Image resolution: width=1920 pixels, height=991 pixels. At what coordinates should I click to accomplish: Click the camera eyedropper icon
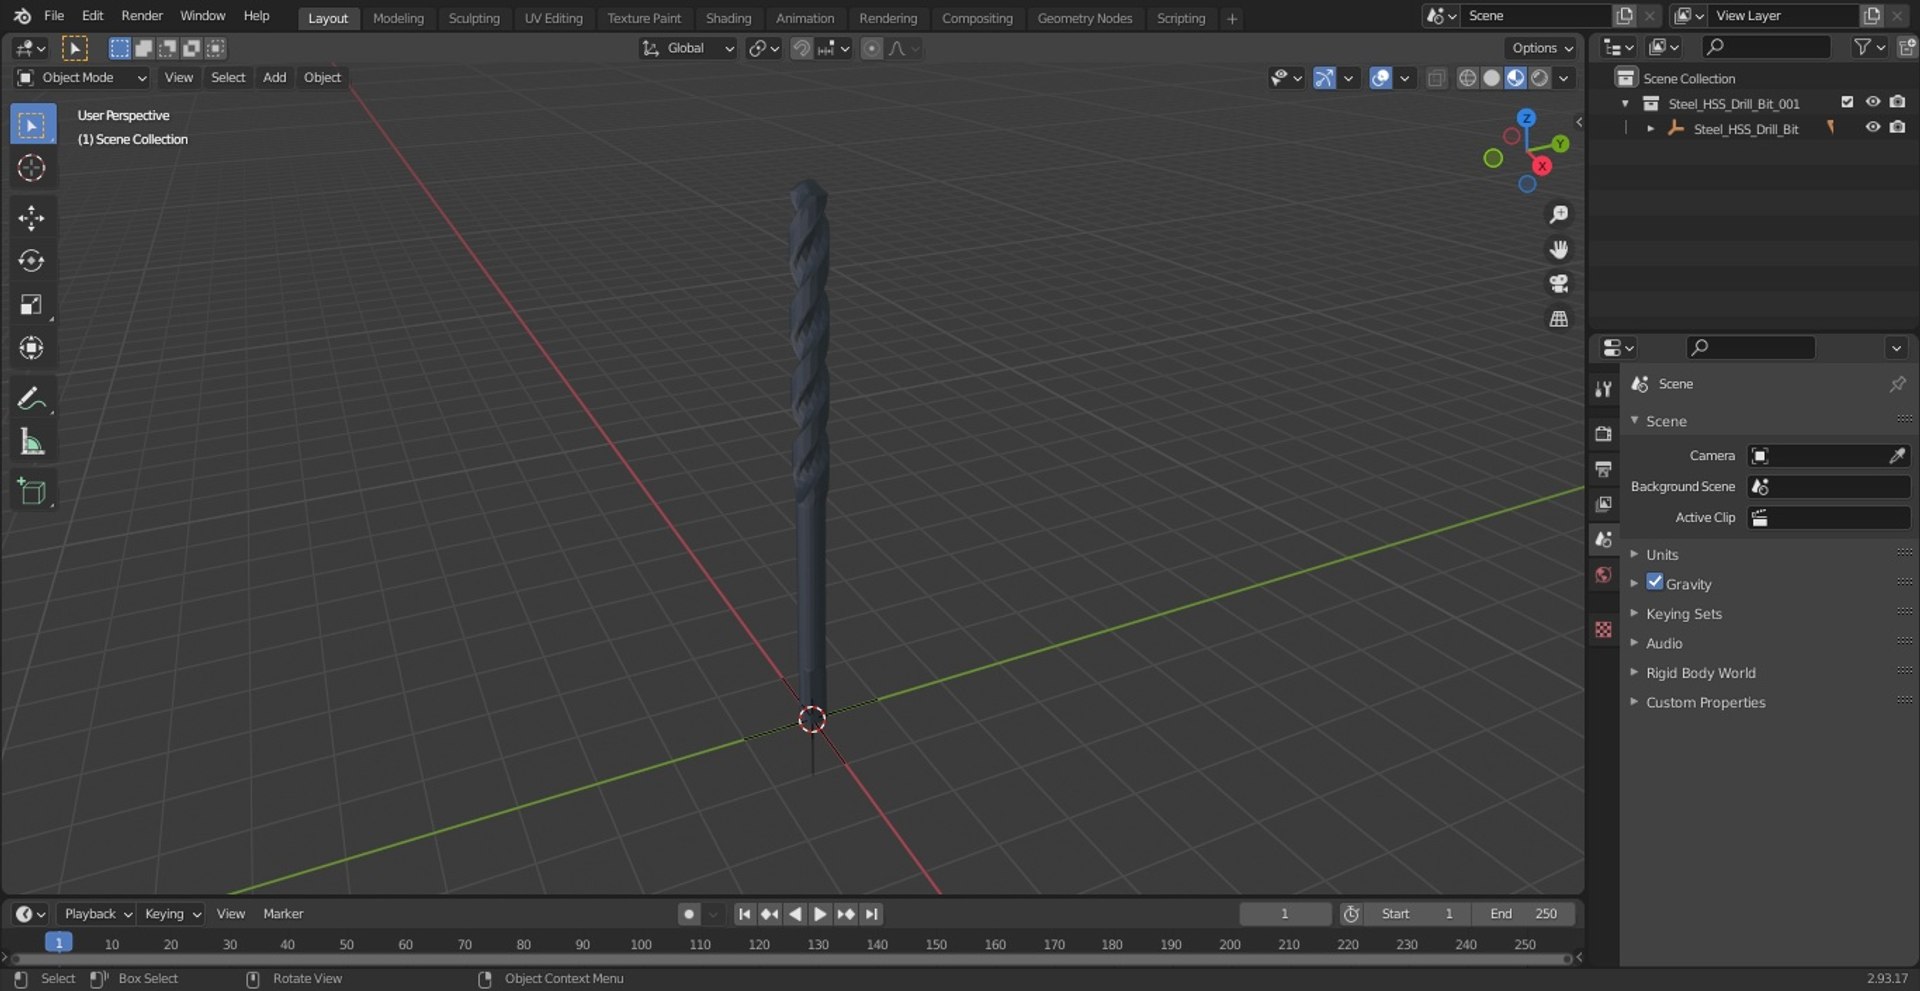(x=1896, y=456)
